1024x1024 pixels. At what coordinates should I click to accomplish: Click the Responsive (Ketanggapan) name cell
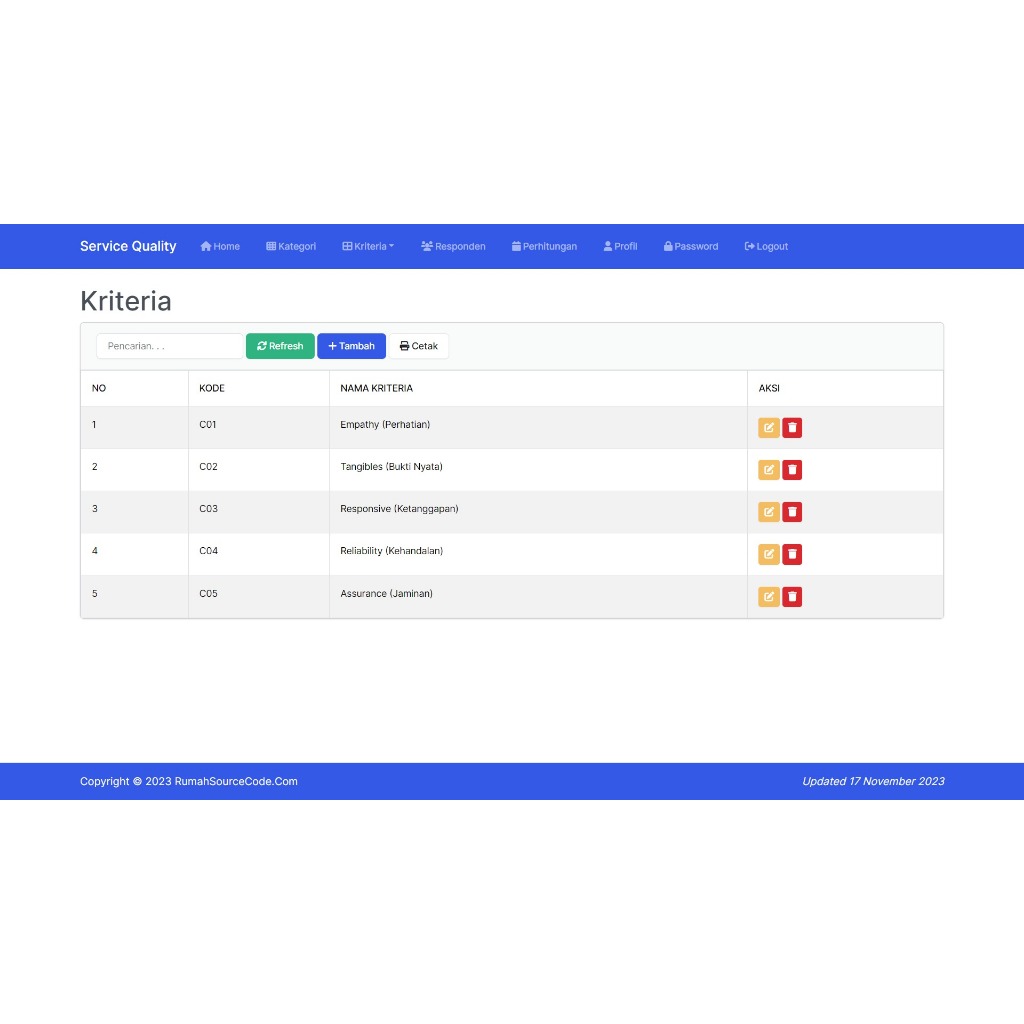tap(538, 512)
